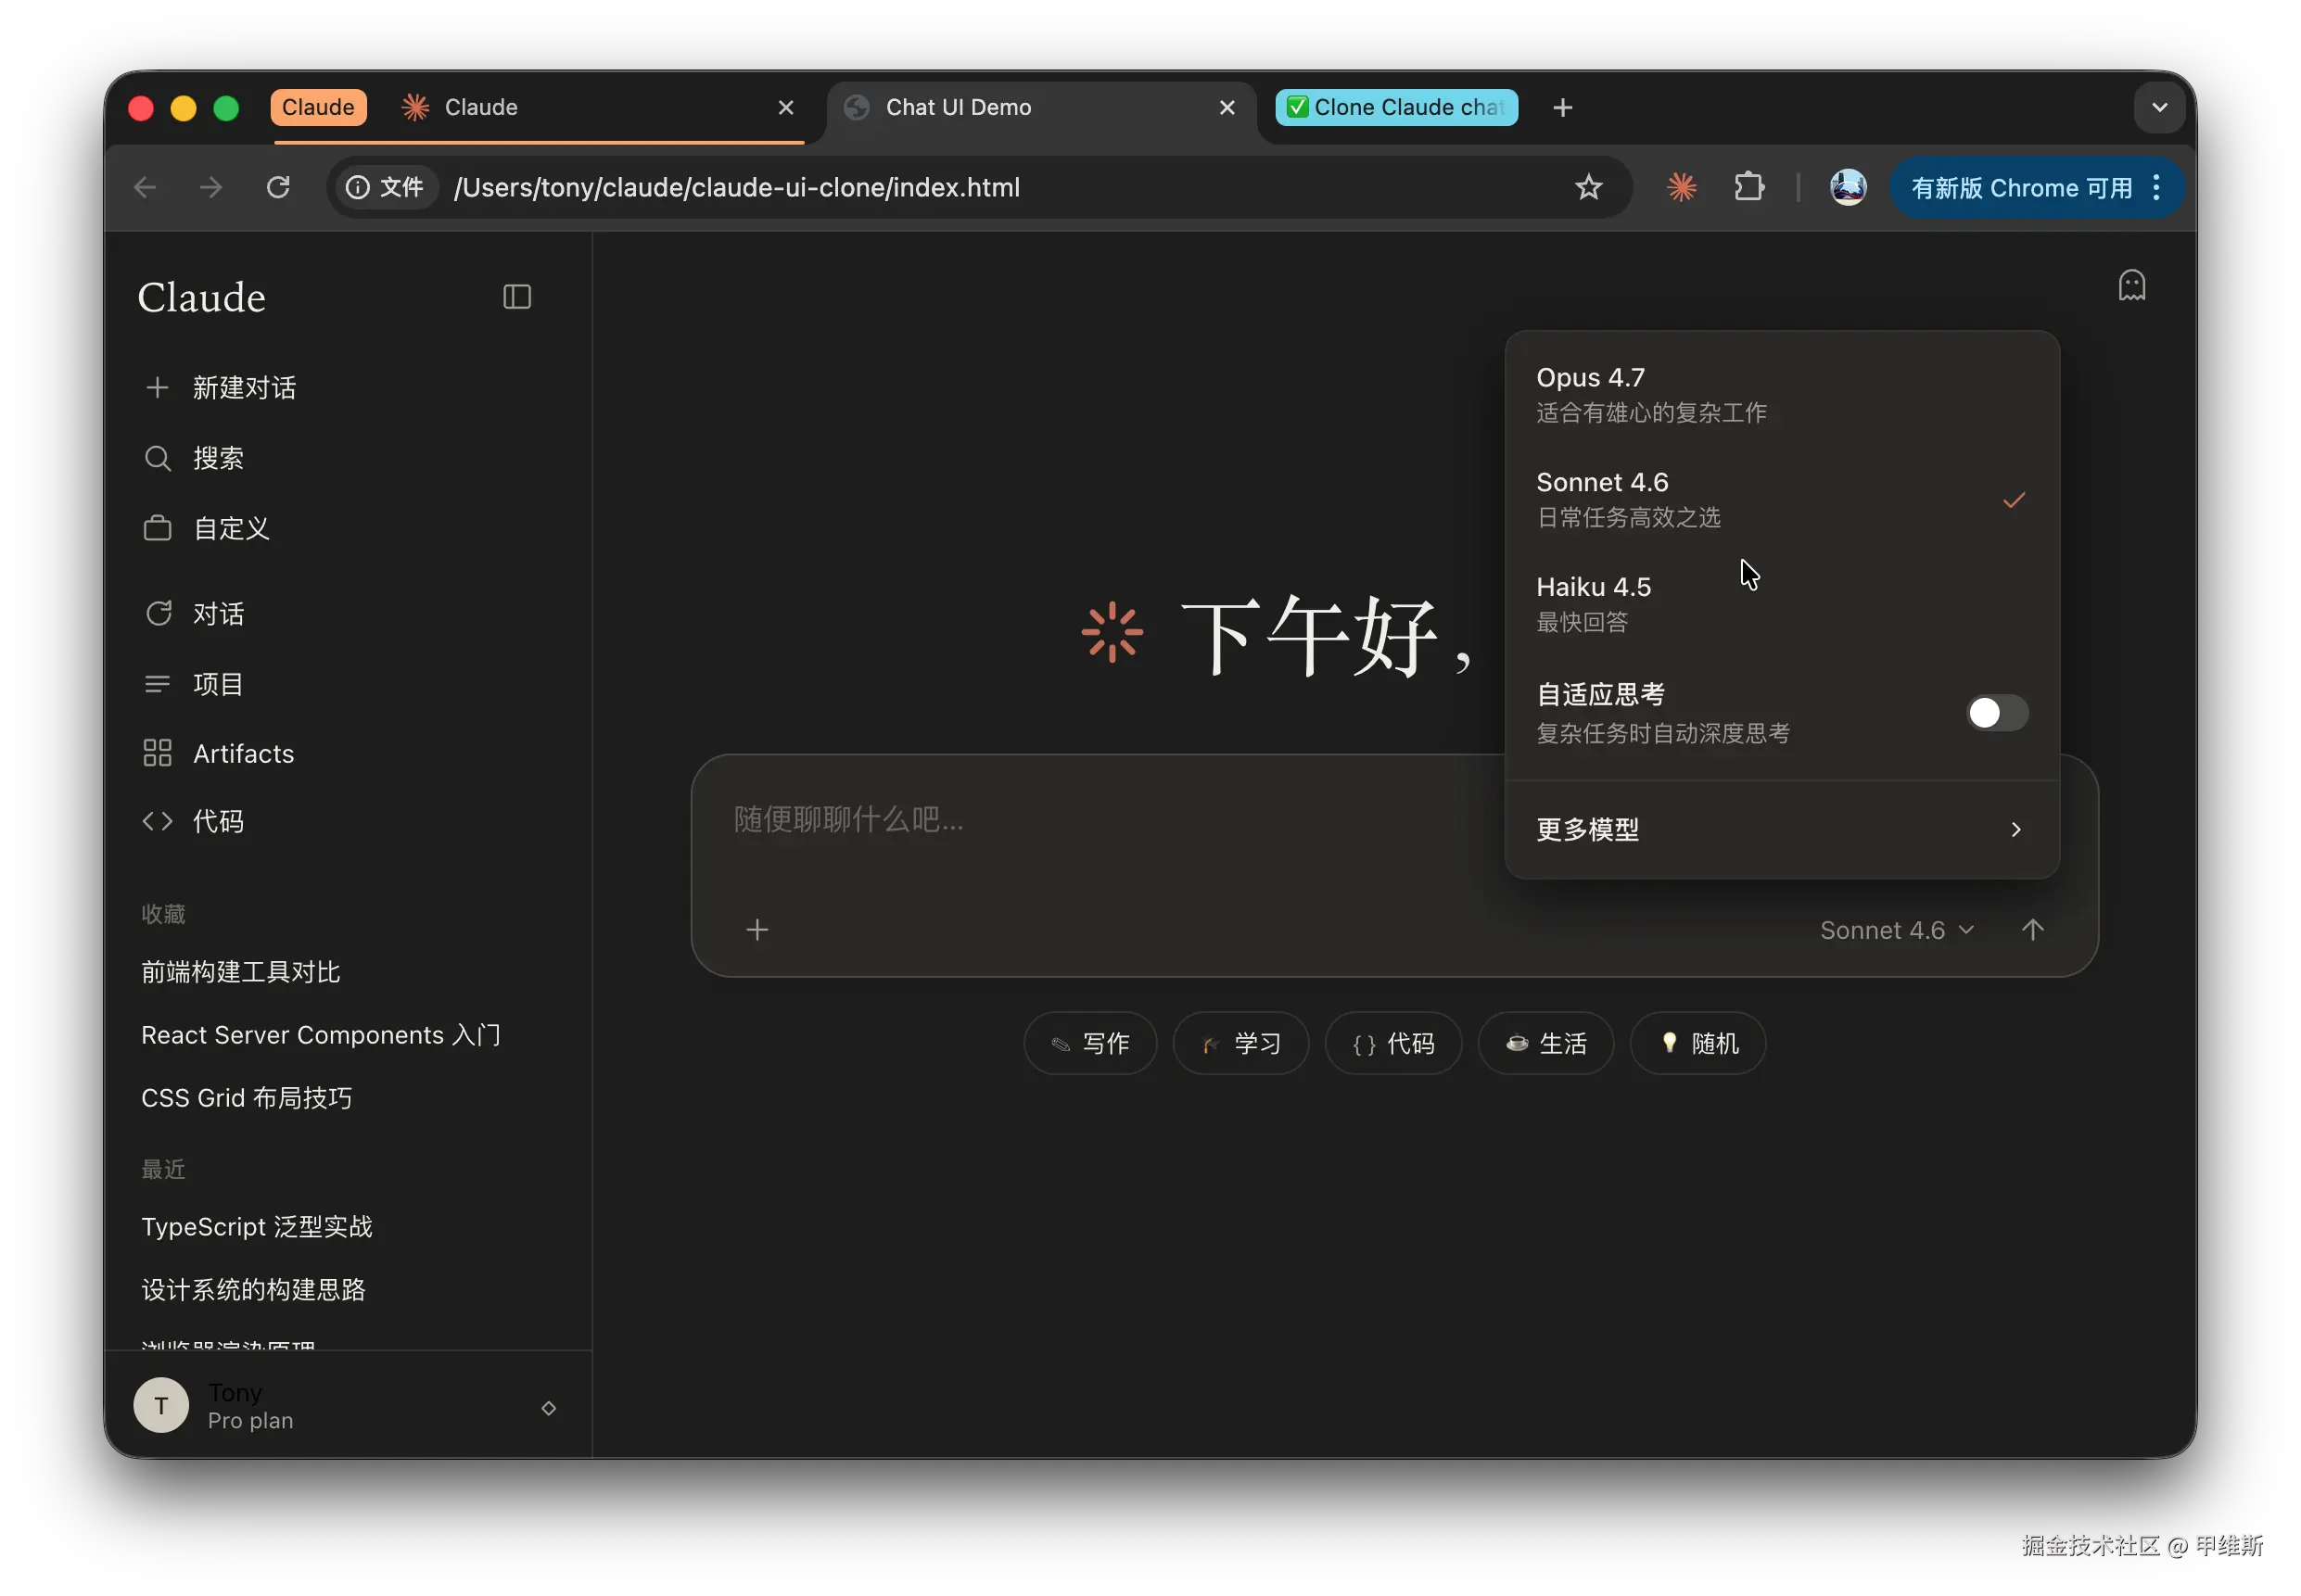Bookmark page with star icon

(x=1588, y=187)
